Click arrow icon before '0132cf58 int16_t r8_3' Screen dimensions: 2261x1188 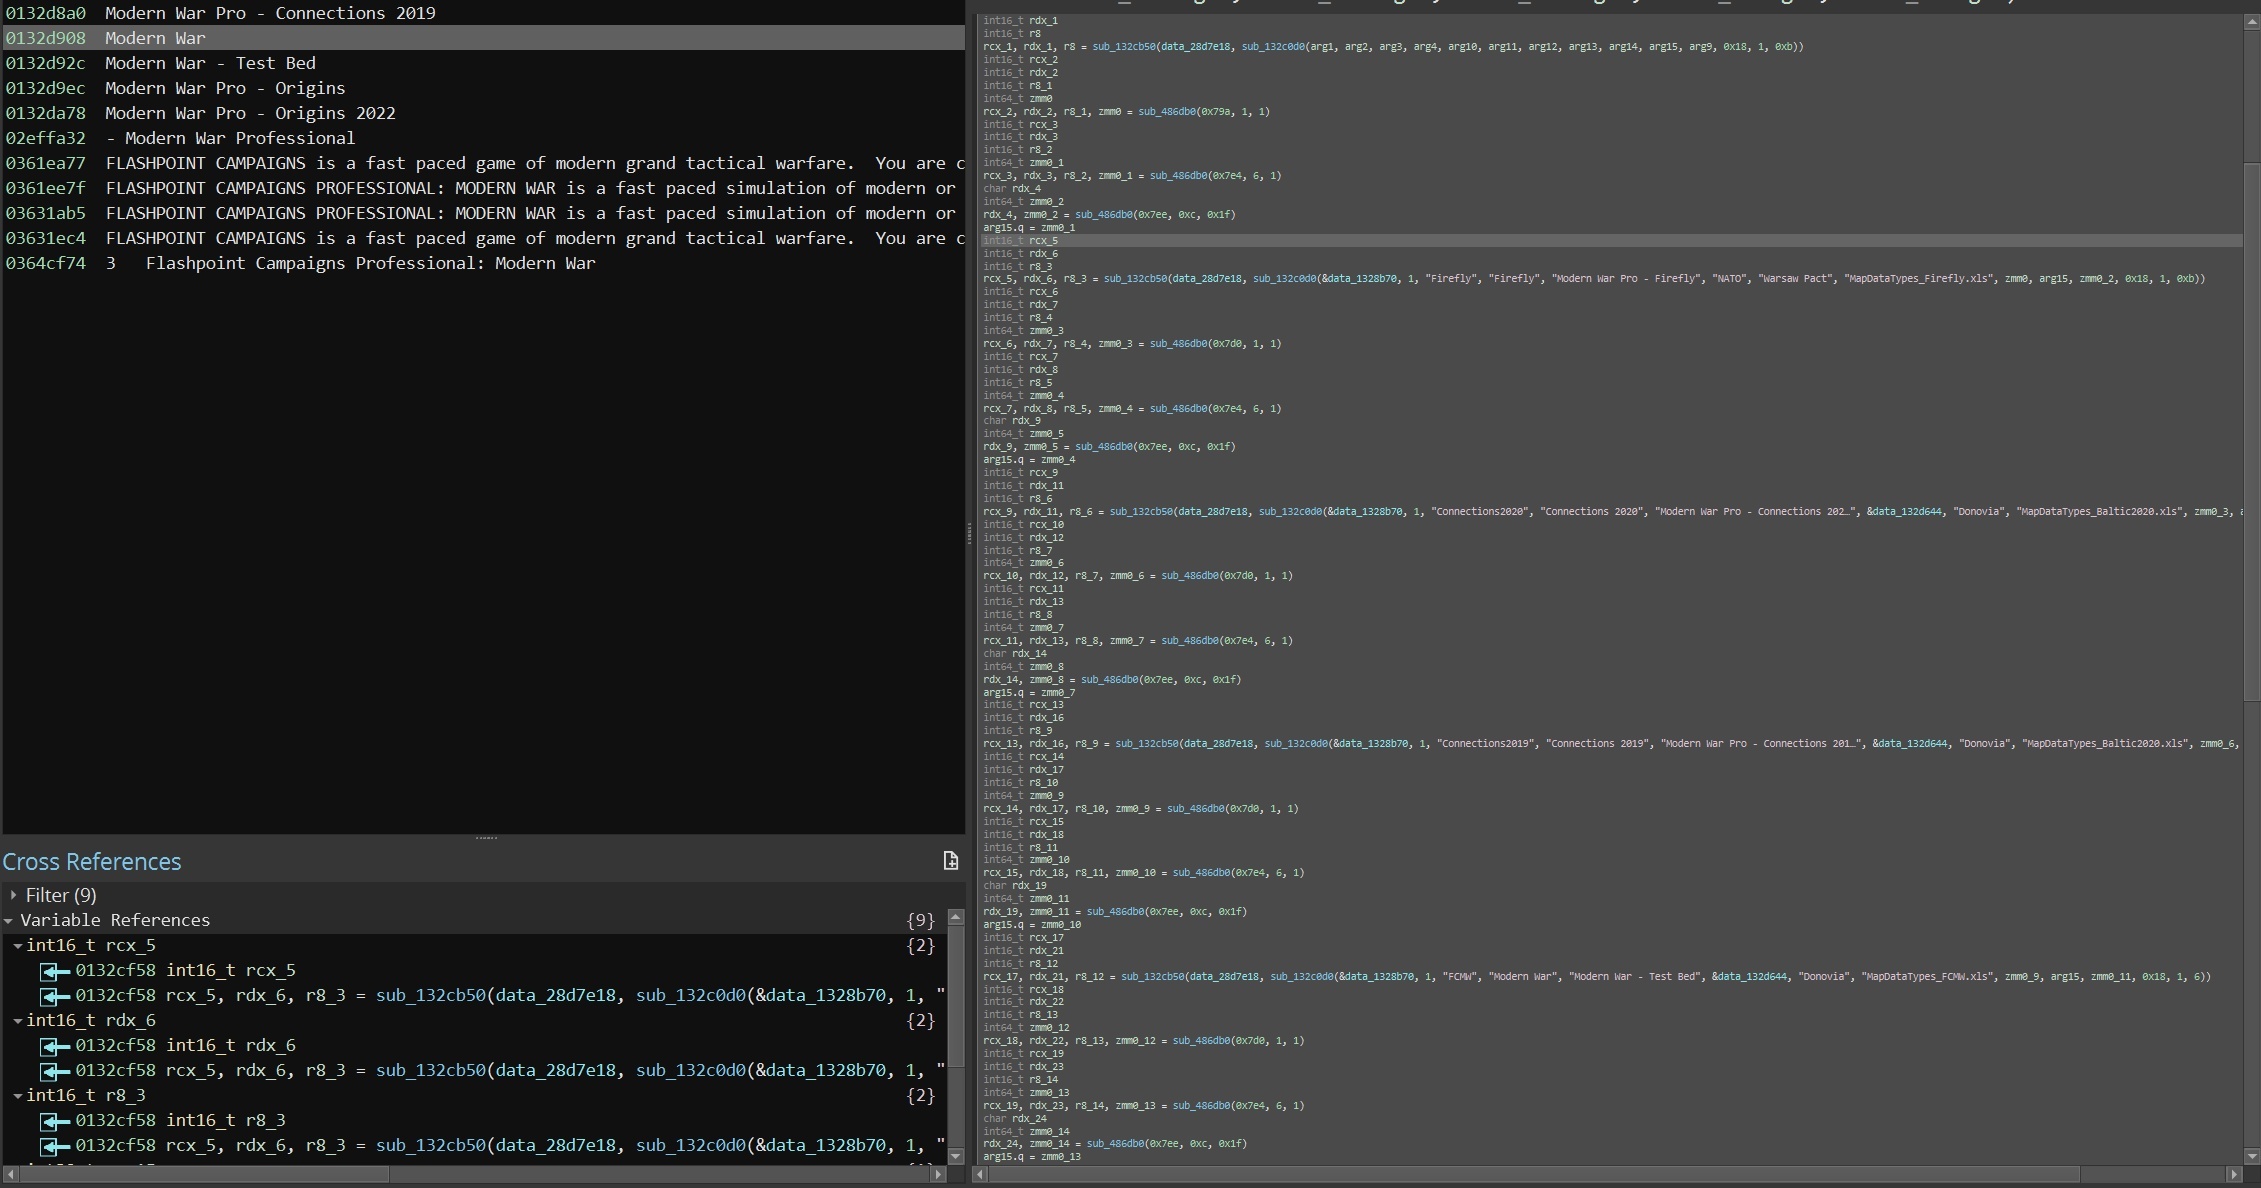pos(55,1121)
